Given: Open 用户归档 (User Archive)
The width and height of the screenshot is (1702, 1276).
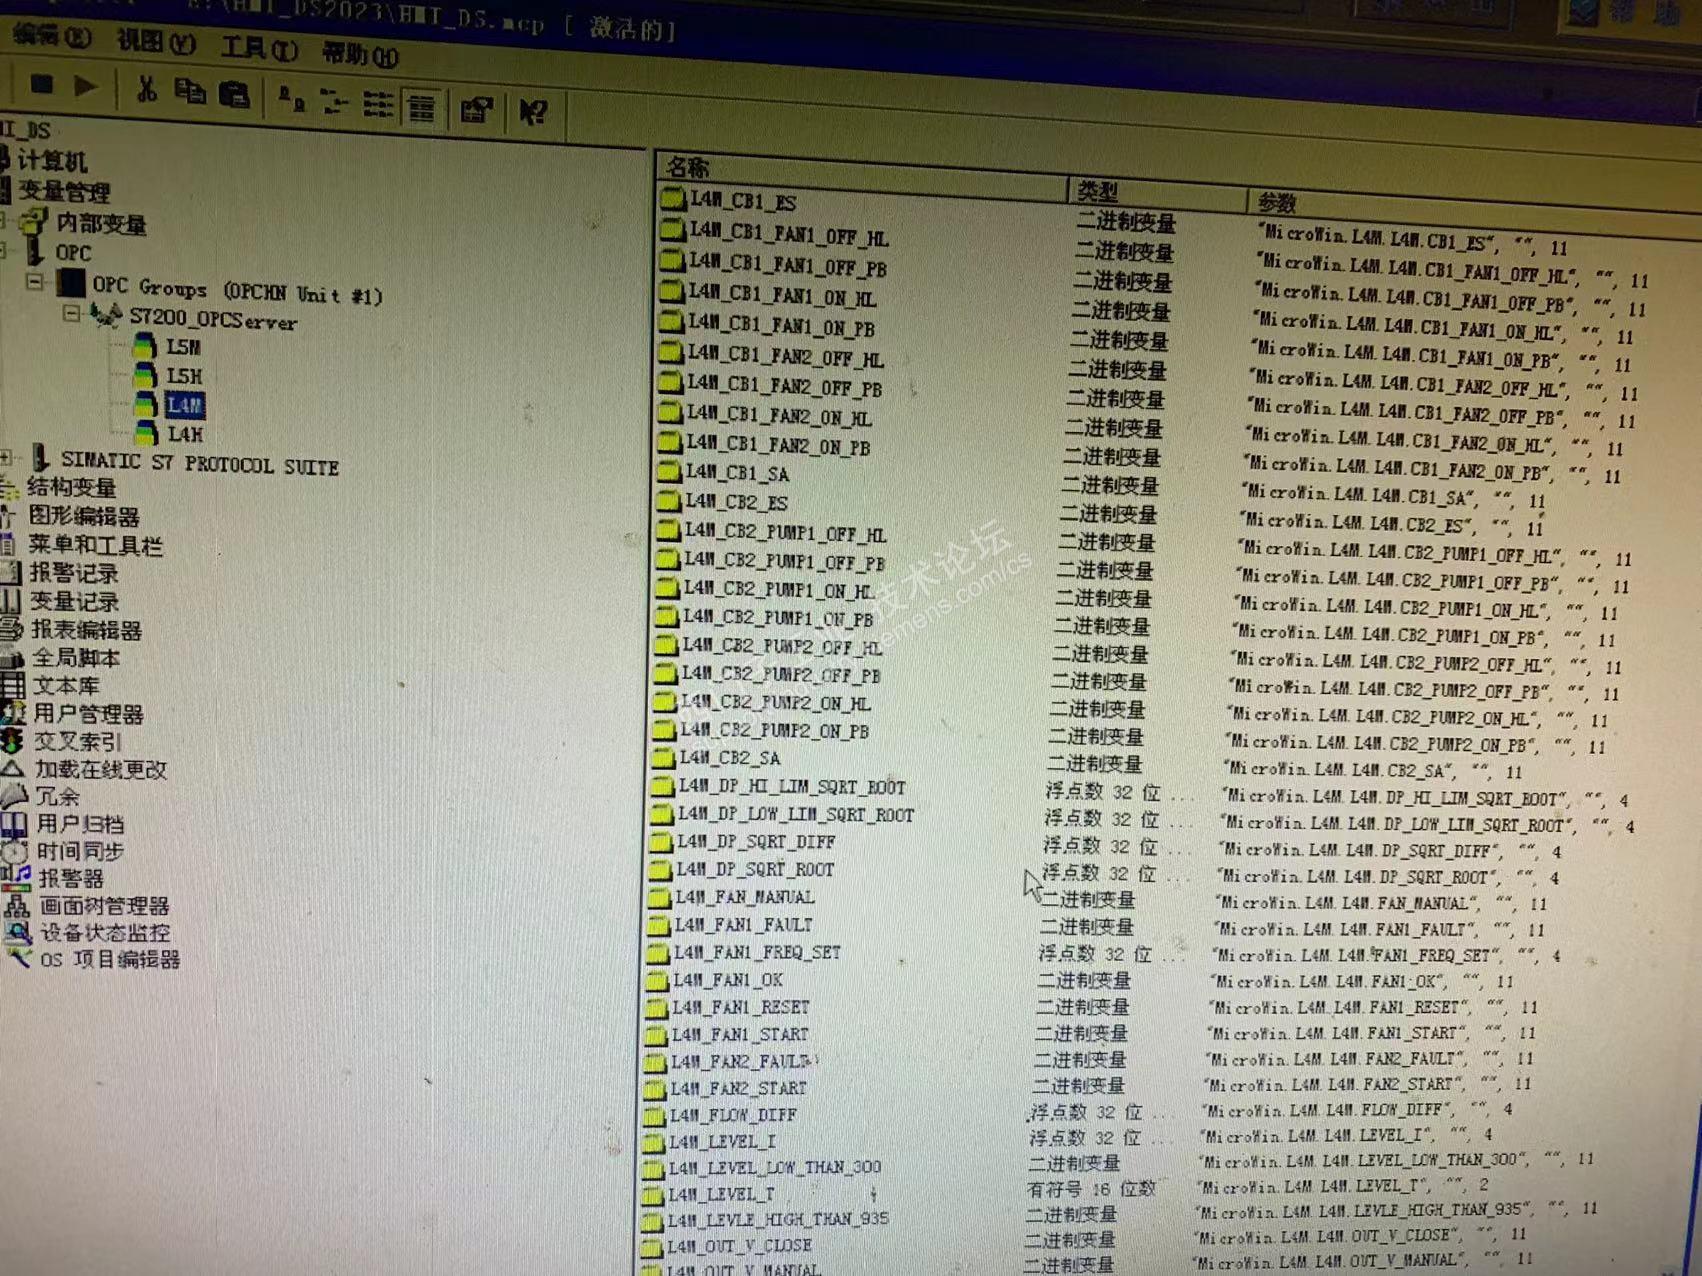Looking at the screenshot, I should [81, 824].
